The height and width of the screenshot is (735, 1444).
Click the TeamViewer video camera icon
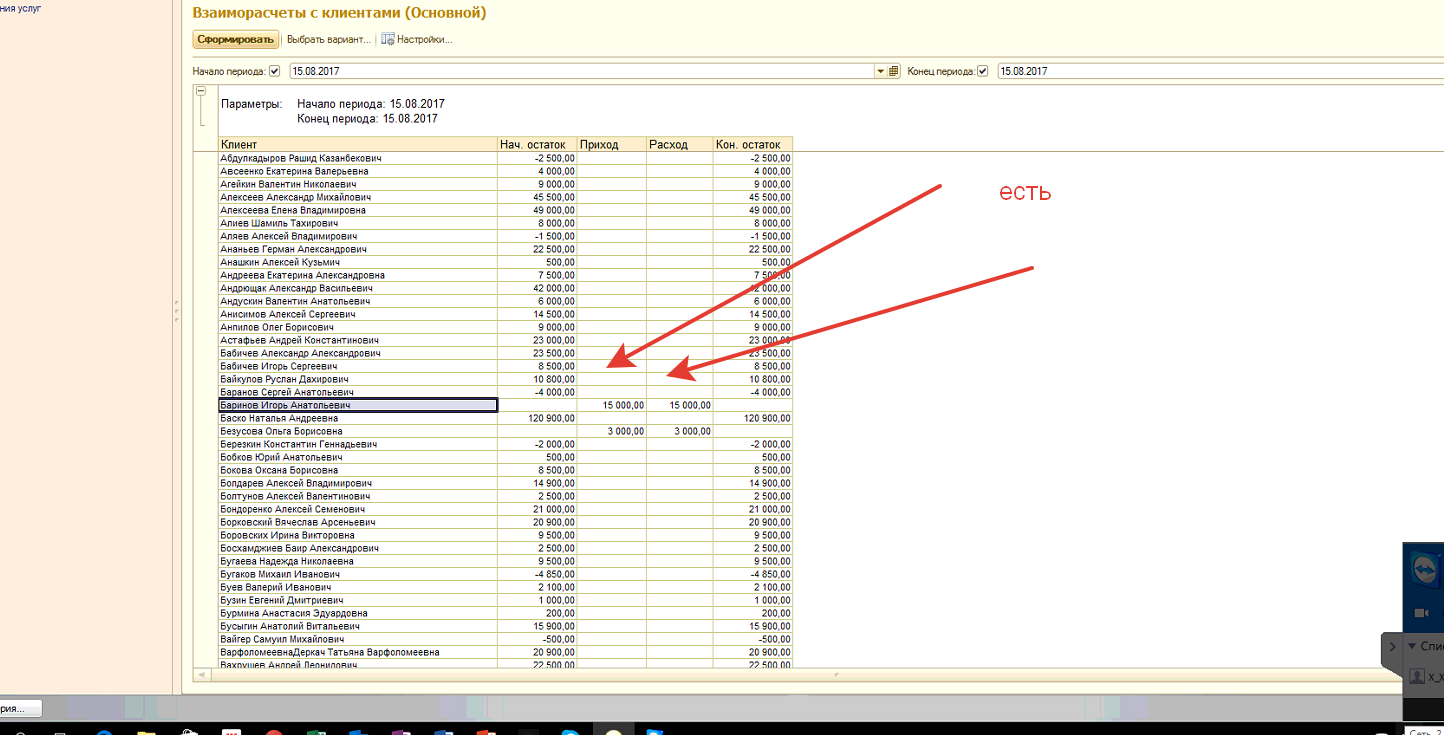point(1419,612)
